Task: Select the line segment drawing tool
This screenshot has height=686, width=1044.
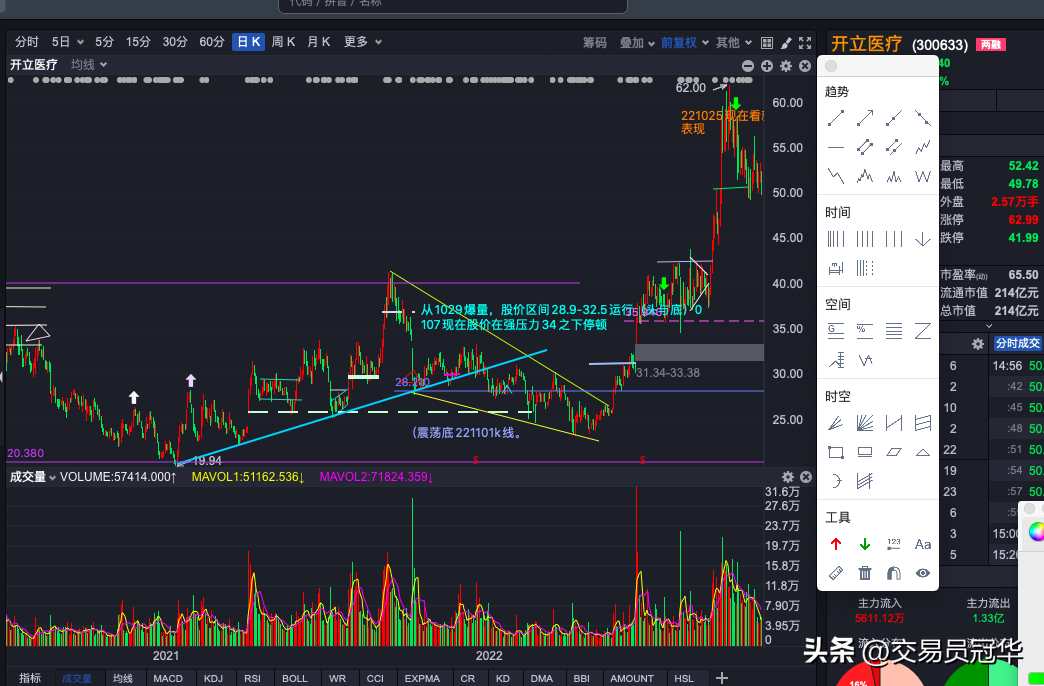Action: coord(836,119)
